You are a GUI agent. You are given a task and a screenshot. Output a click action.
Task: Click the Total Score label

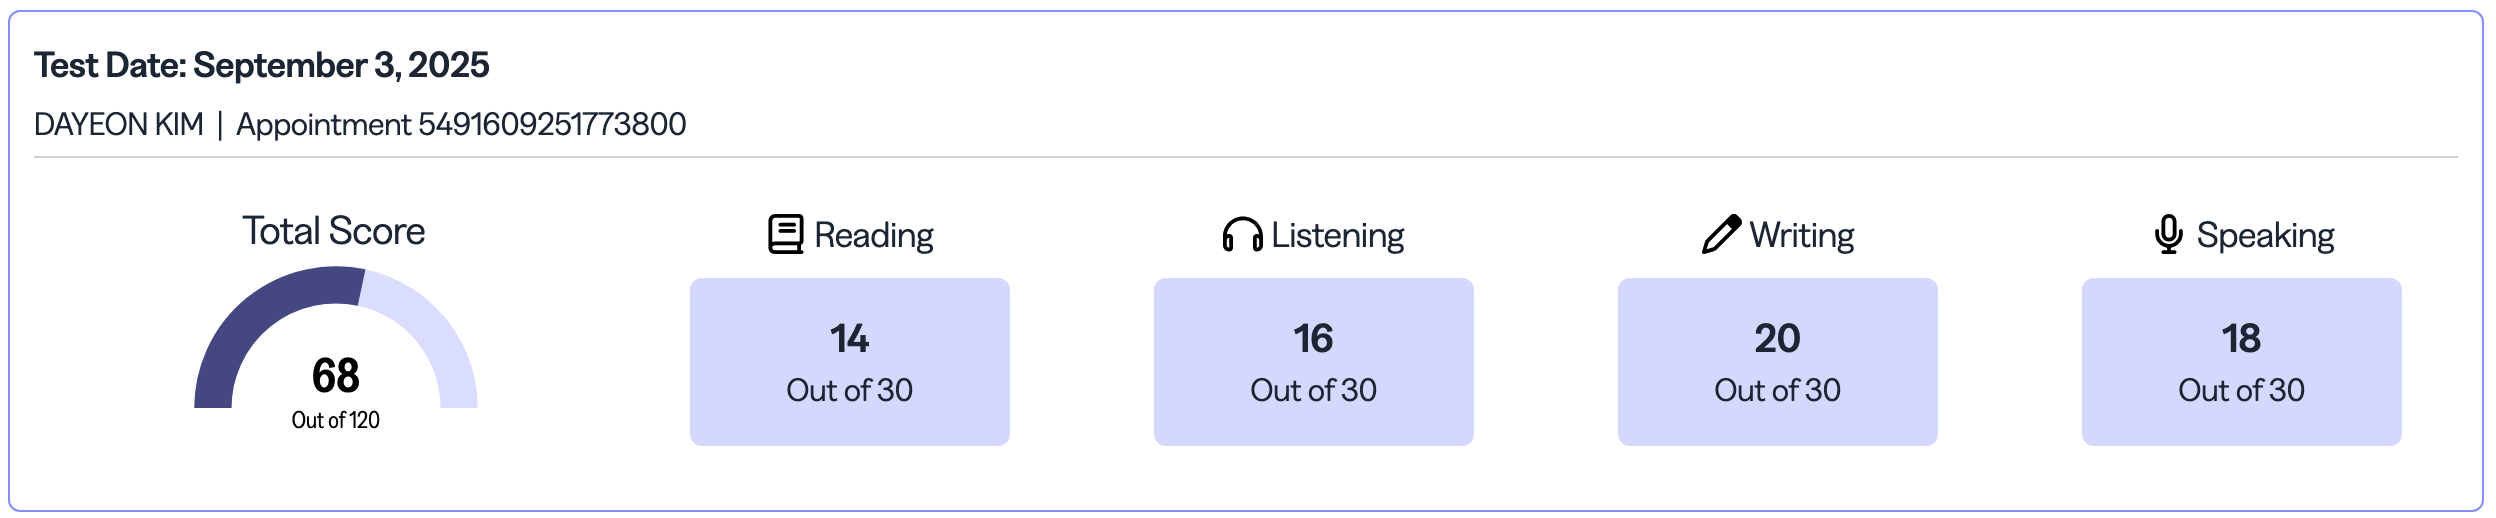tap(334, 231)
